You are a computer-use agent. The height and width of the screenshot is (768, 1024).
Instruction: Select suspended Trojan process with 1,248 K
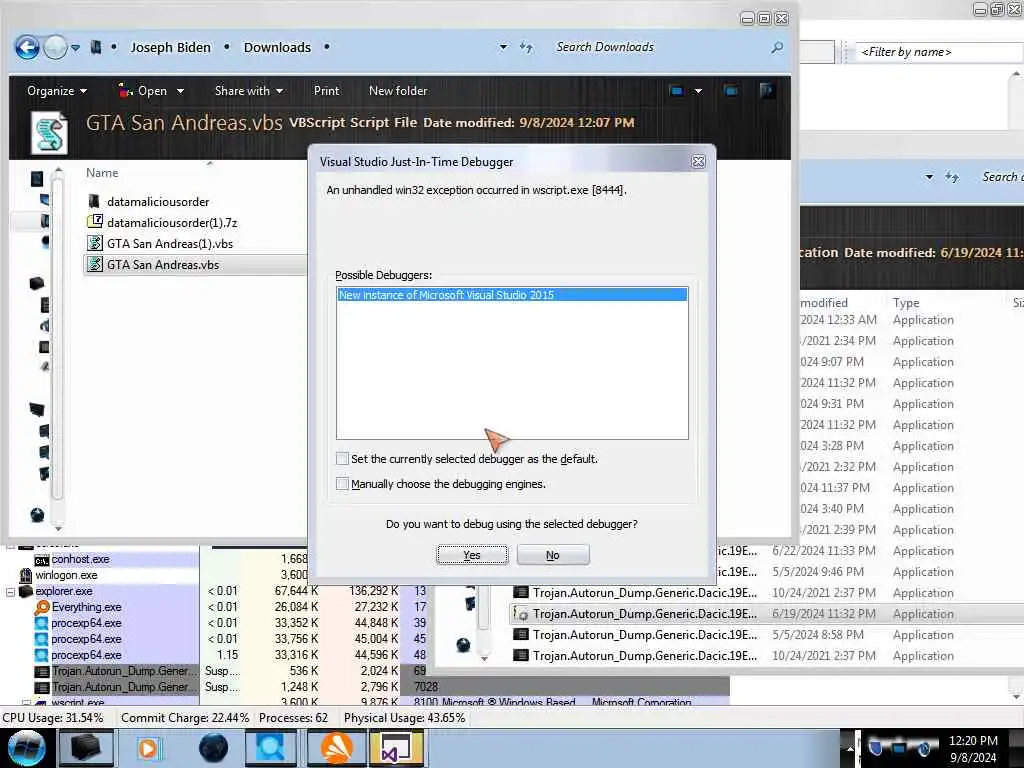(123, 687)
